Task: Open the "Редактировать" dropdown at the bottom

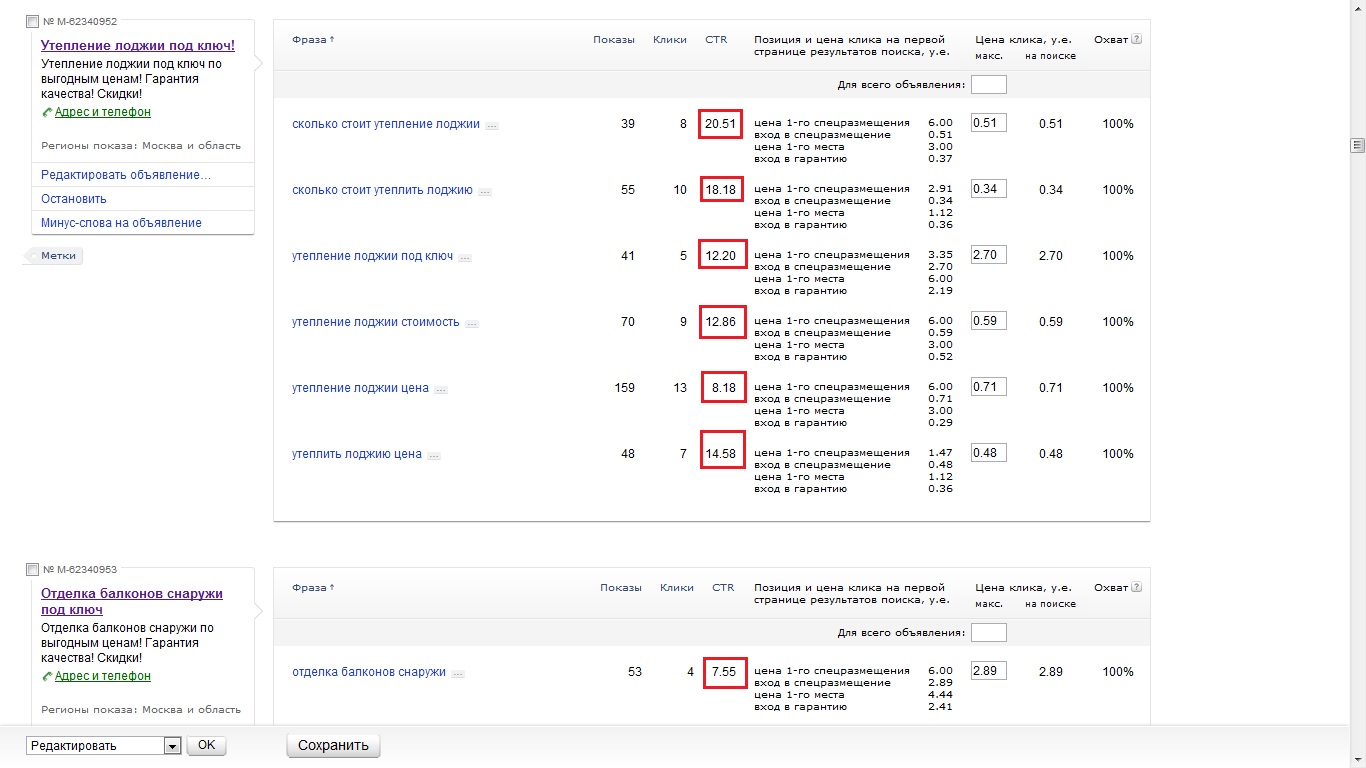Action: [x=171, y=746]
